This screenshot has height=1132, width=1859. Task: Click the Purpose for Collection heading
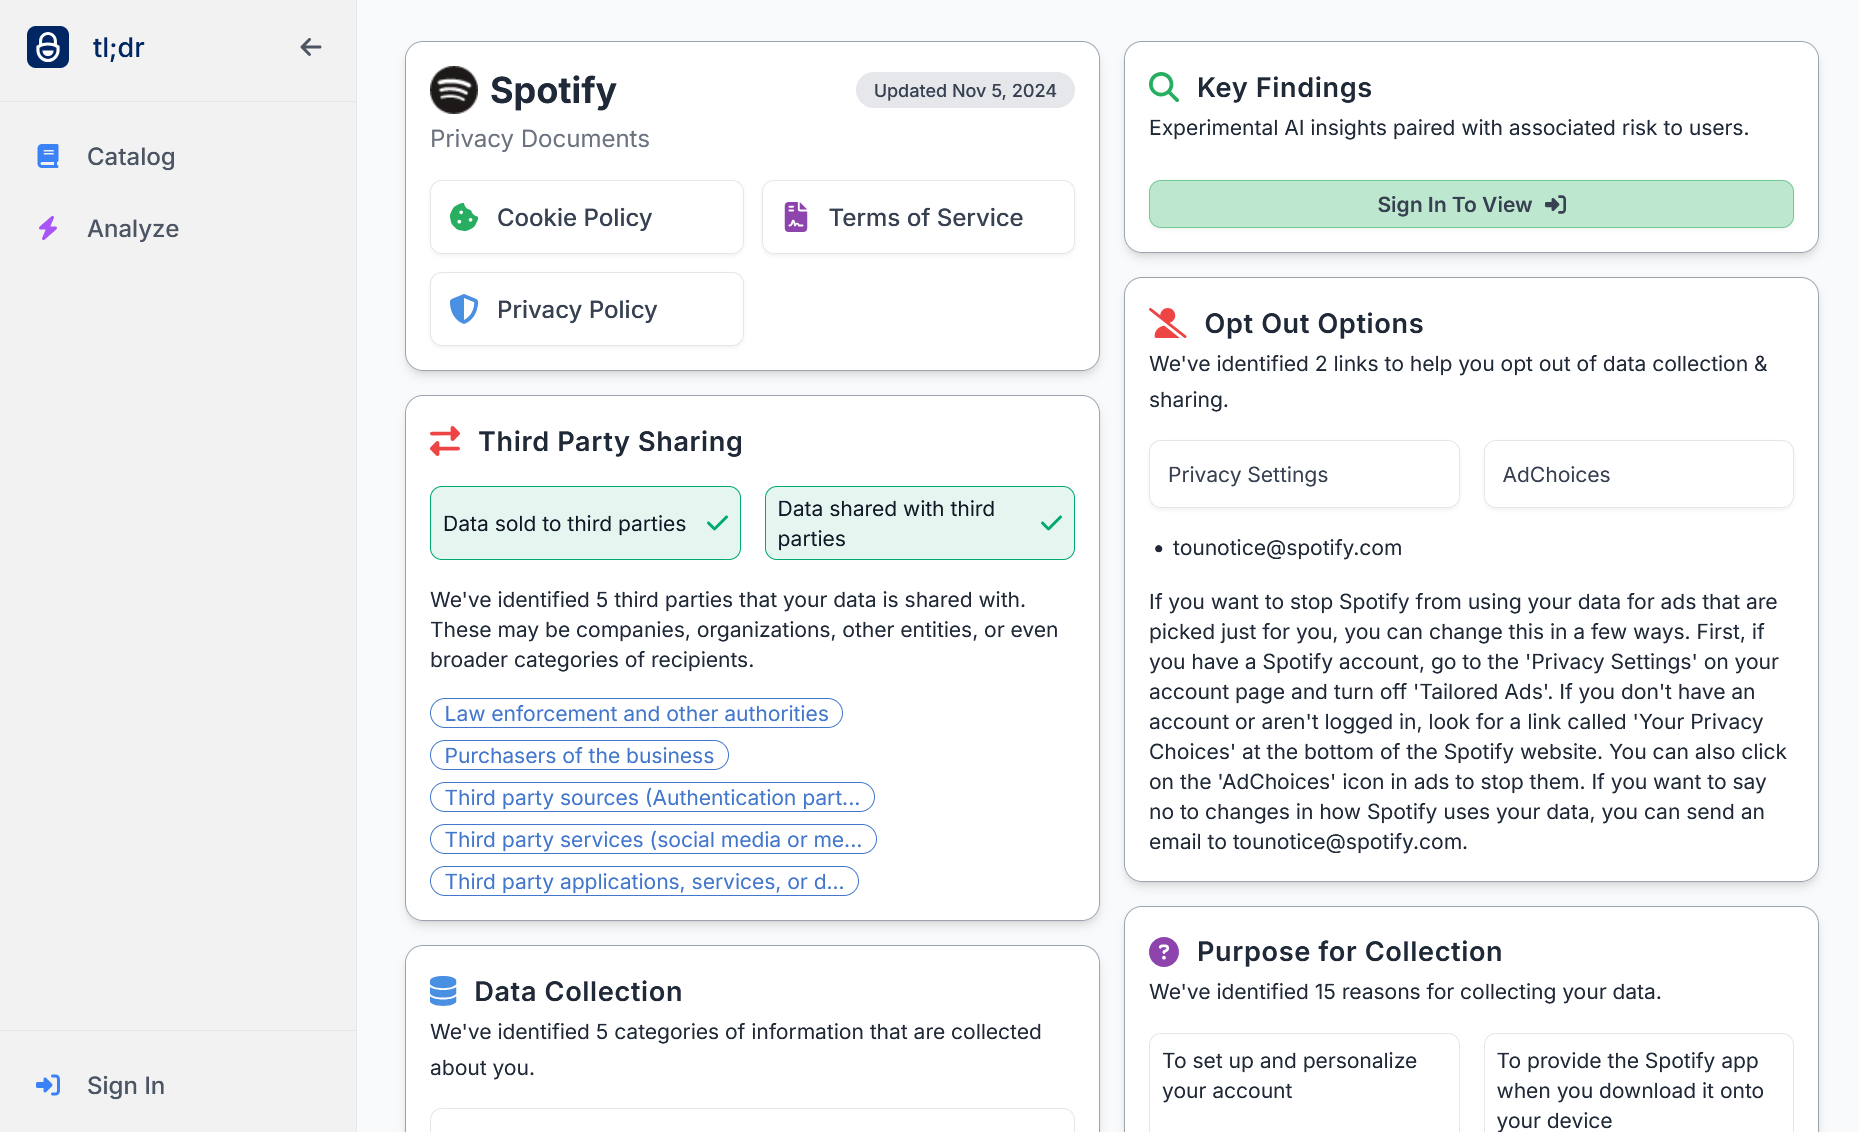[1349, 951]
